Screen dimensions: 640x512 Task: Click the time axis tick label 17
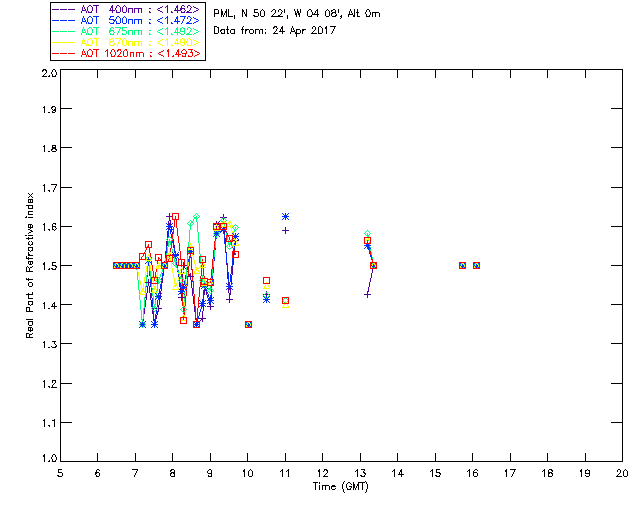pyautogui.click(x=510, y=473)
